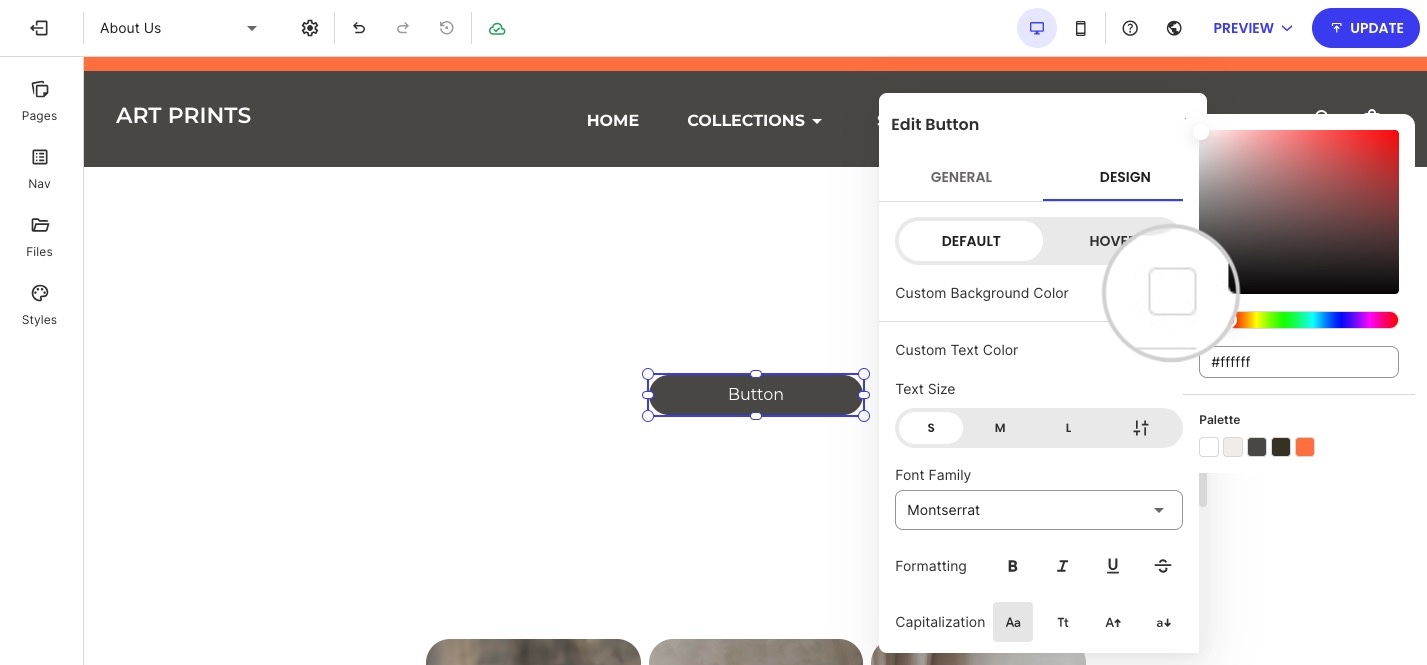Click the HOME nav link
Viewport: 1427px width, 665px height.
[x=613, y=120]
